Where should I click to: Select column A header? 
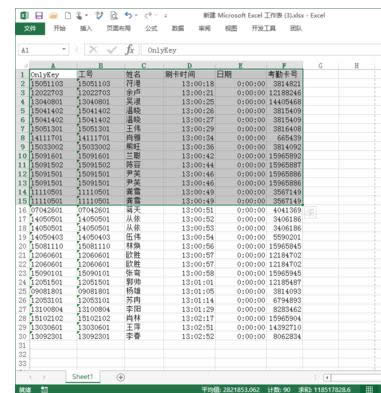click(x=53, y=66)
